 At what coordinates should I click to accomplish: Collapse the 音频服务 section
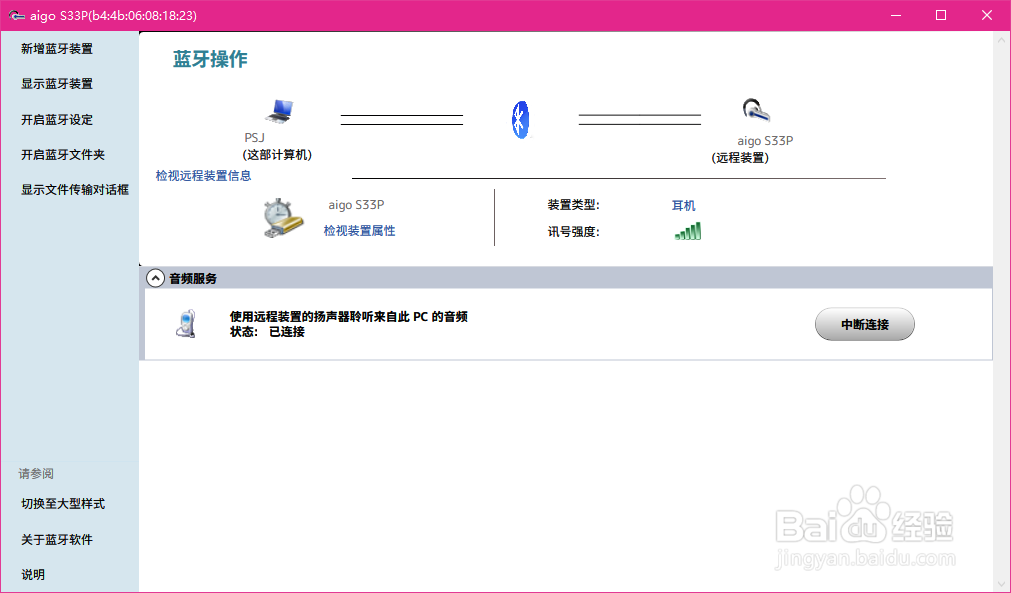[155, 278]
